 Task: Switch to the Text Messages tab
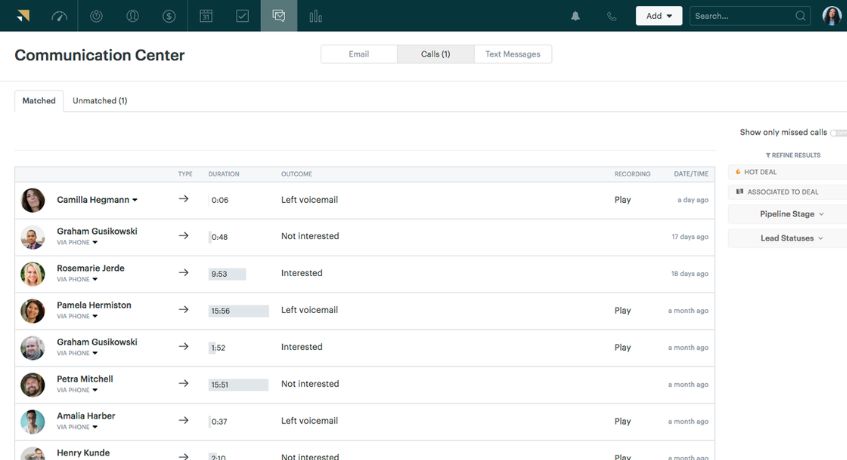[x=512, y=54]
